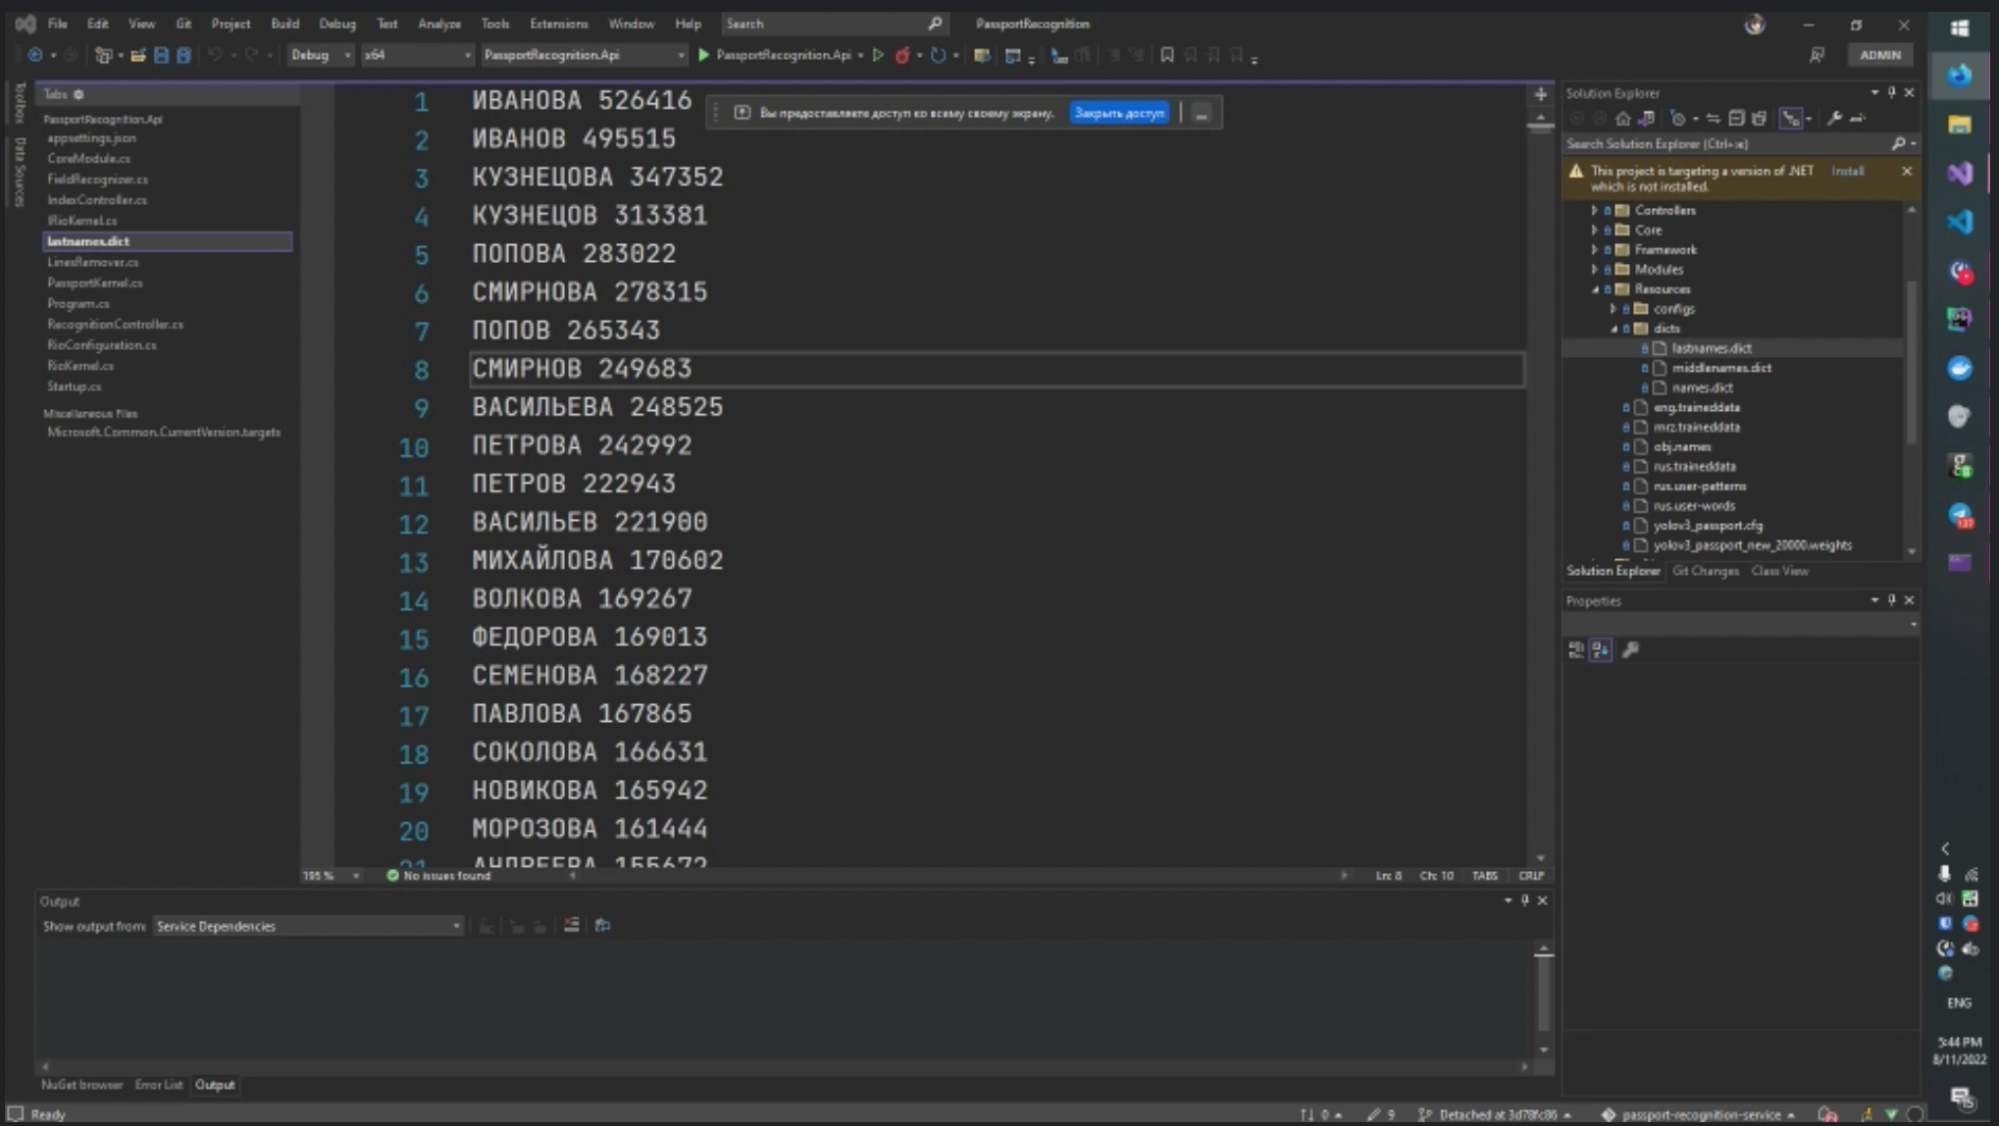Click Property Pages wrench in Properties panel

[1630, 650]
